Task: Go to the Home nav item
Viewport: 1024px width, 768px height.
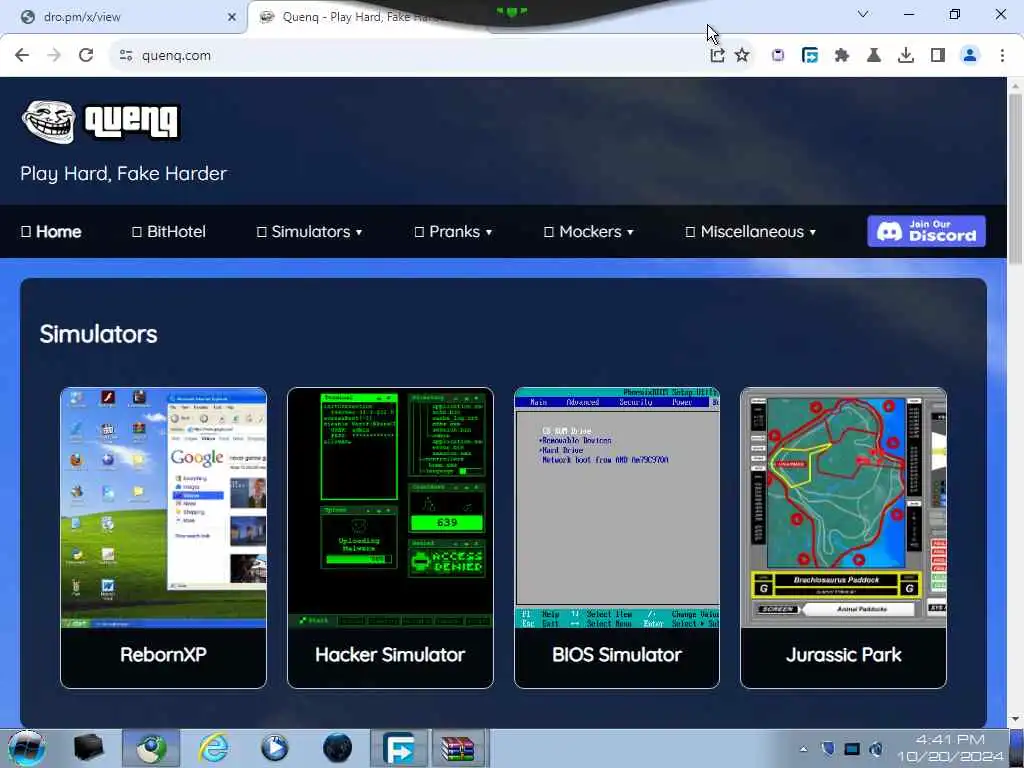Action: (x=51, y=232)
